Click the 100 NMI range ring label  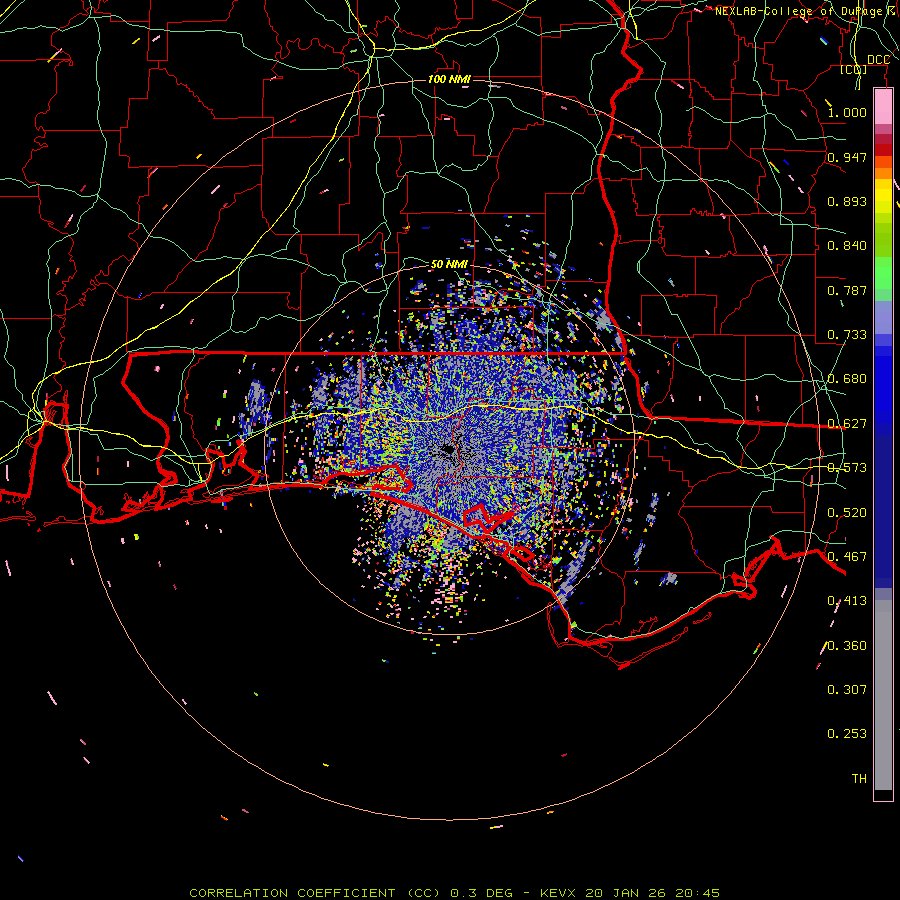coord(449,79)
